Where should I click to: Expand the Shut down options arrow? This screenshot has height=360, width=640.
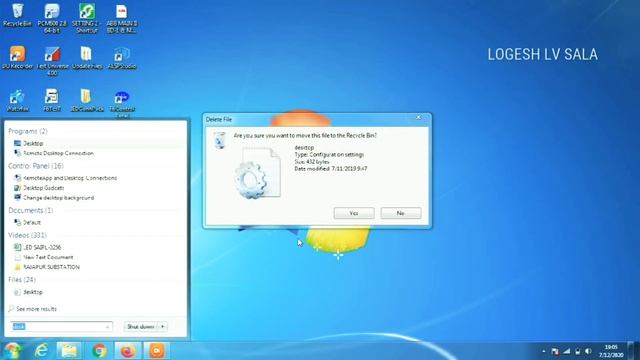[163, 327]
